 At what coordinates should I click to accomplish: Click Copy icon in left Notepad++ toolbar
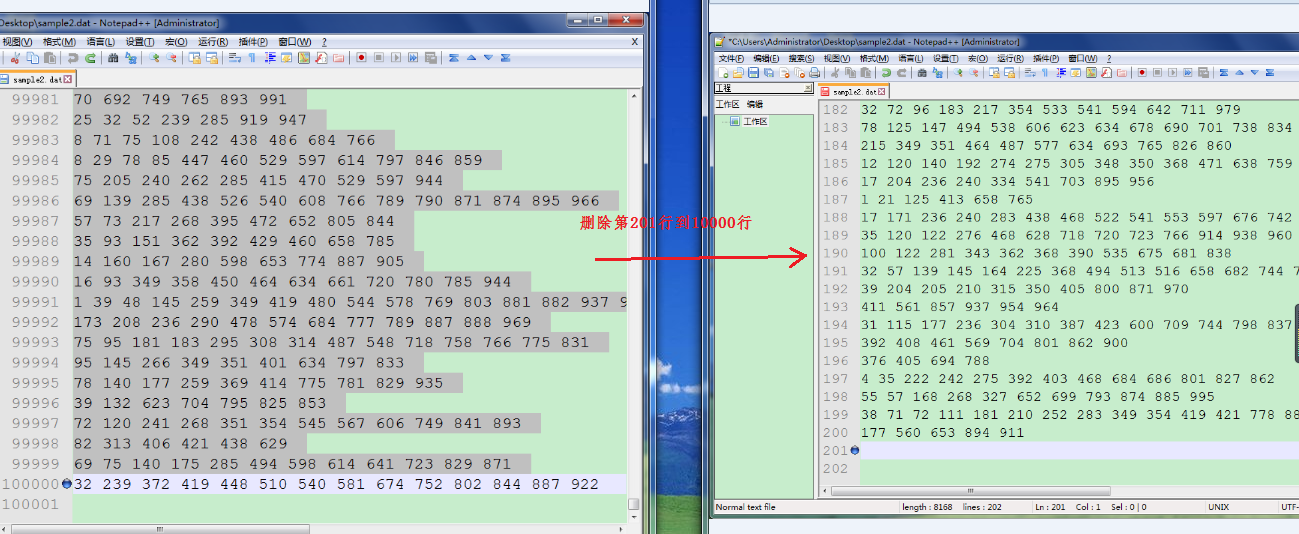pyautogui.click(x=33, y=58)
